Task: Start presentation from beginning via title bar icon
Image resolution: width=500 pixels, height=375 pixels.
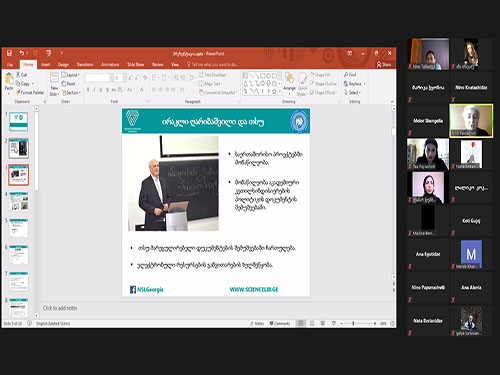Action: click(x=49, y=53)
